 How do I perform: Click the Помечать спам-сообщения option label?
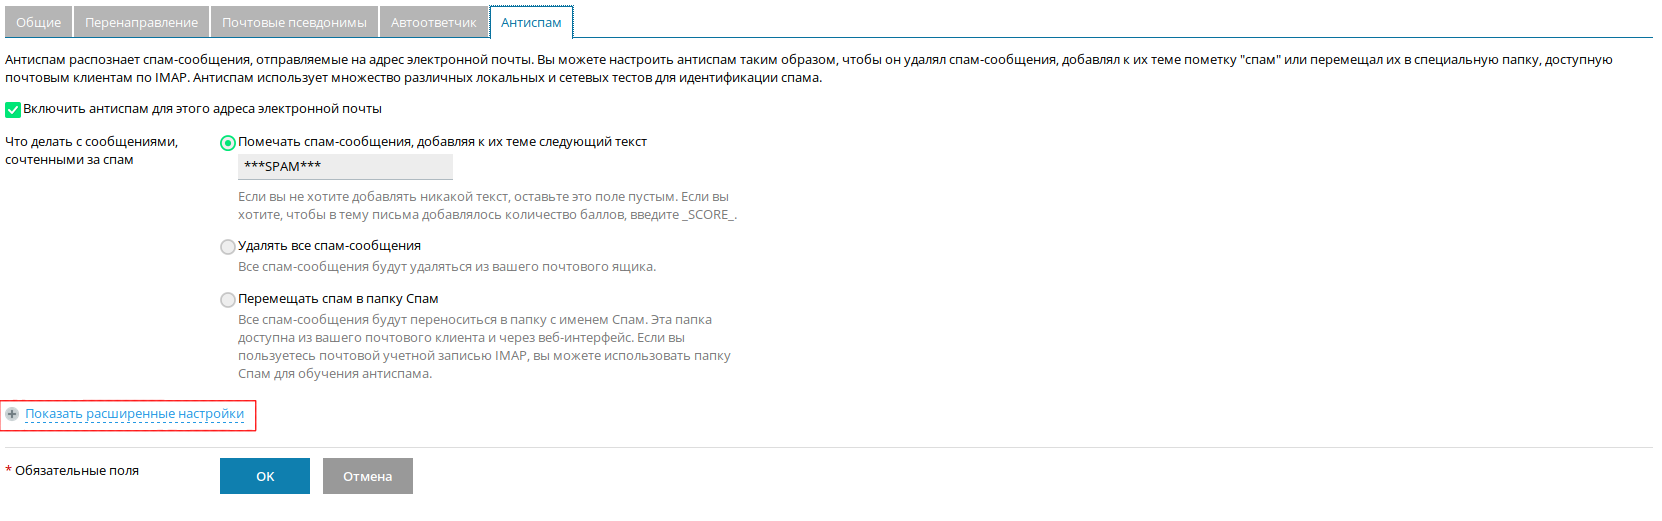point(442,142)
